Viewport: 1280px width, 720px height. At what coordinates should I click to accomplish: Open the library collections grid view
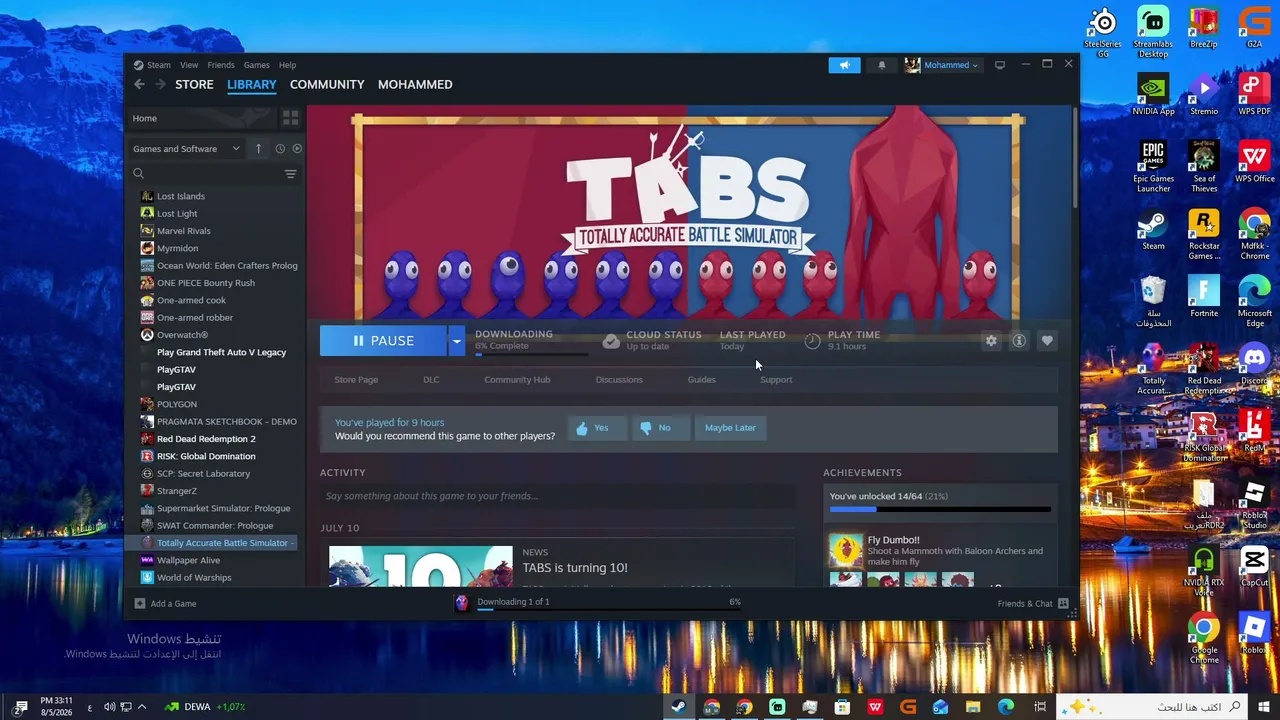290,118
